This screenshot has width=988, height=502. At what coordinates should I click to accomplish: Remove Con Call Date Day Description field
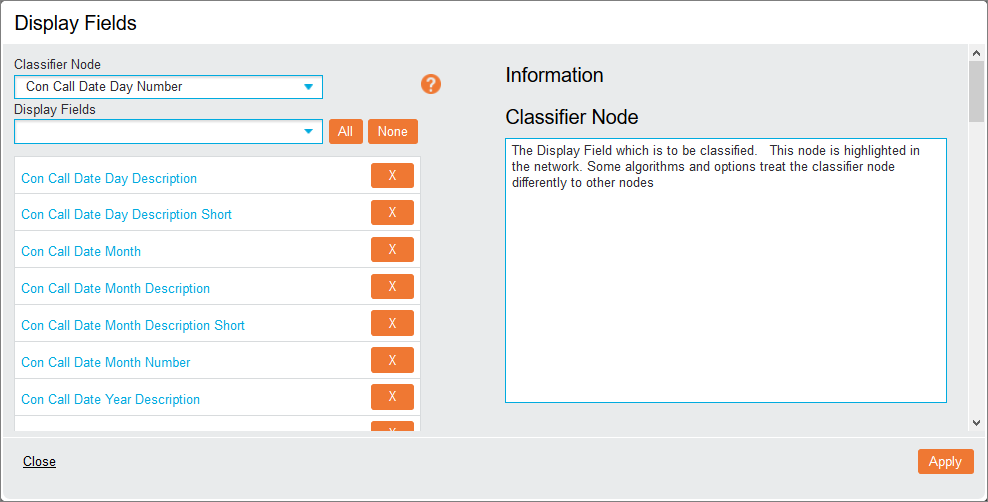click(x=392, y=176)
